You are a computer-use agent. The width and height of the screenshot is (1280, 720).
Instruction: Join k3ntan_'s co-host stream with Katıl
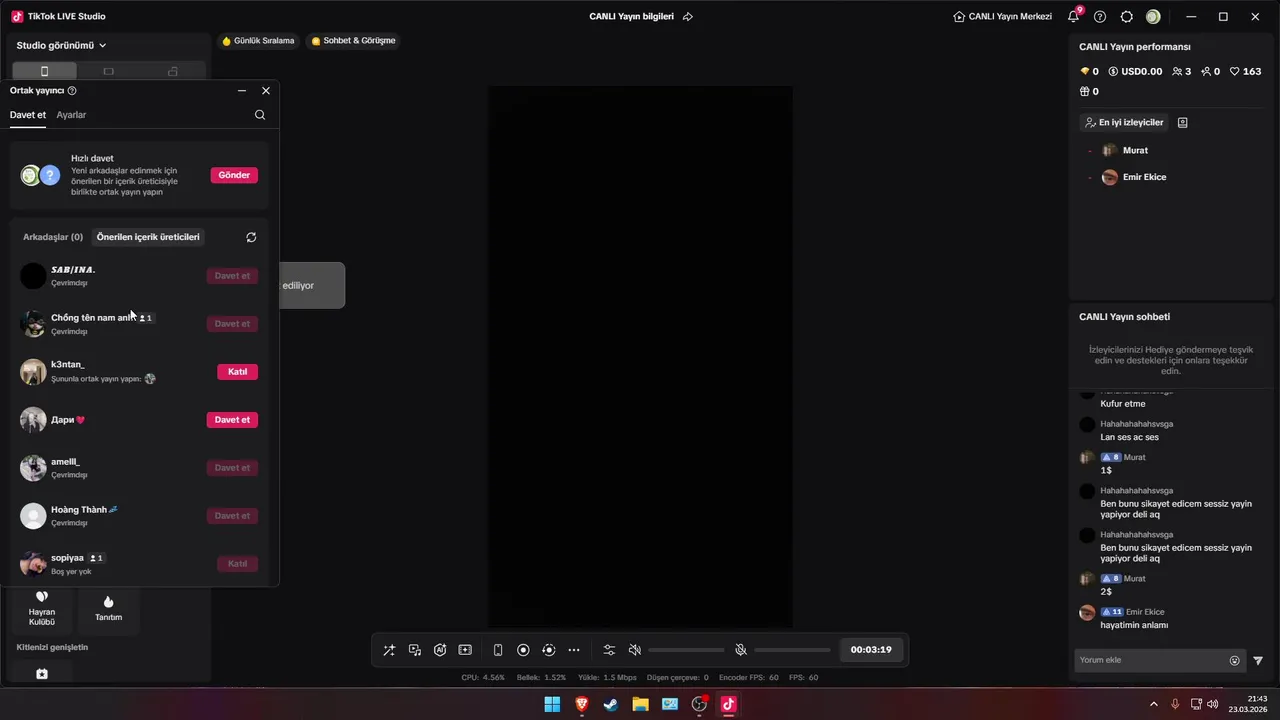click(238, 372)
